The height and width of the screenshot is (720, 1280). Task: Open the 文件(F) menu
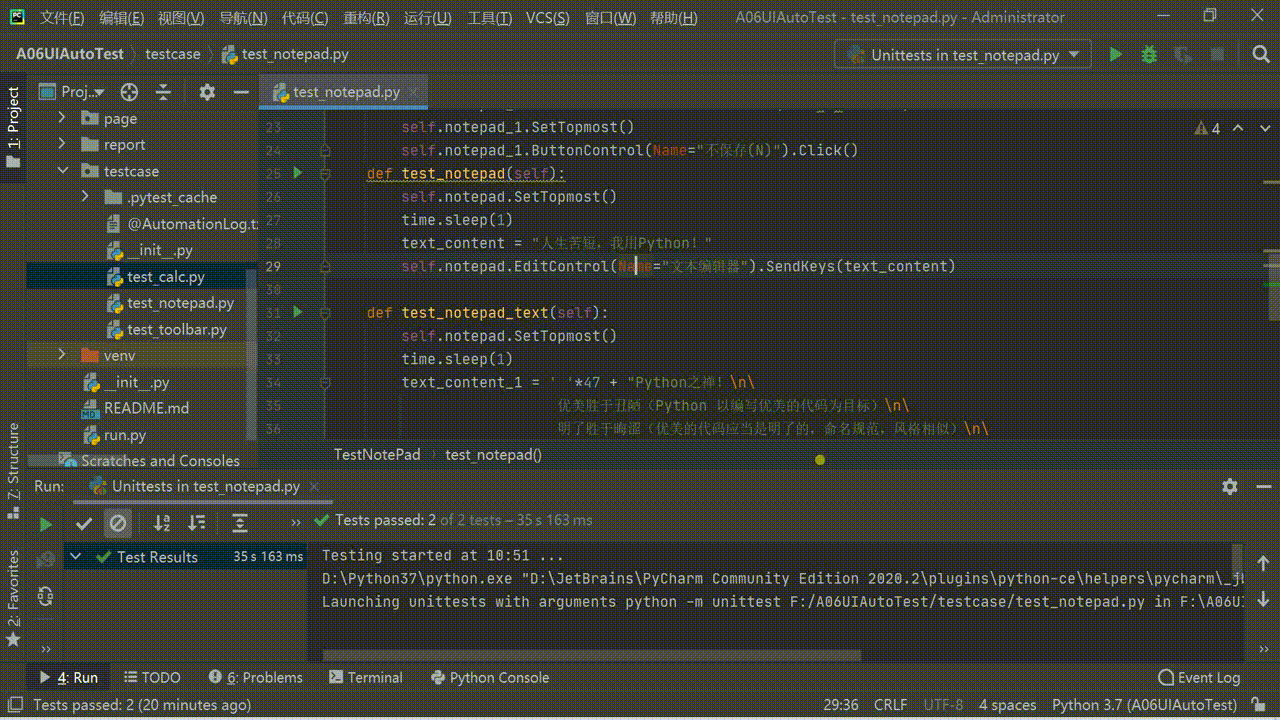click(x=63, y=18)
